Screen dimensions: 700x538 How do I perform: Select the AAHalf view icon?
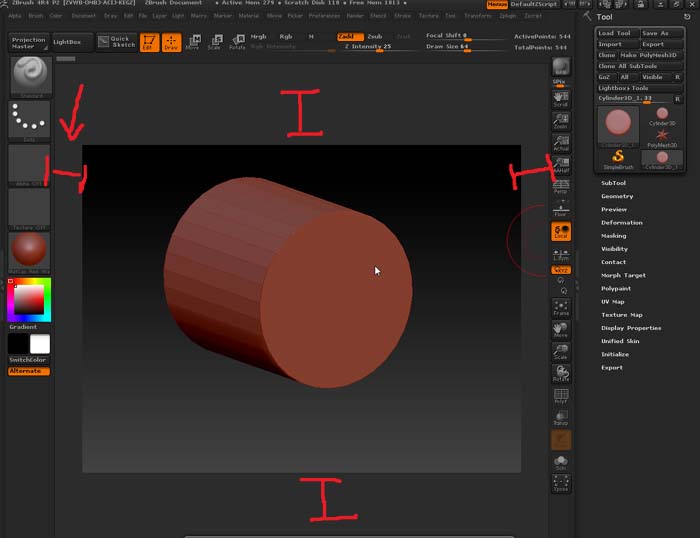pyautogui.click(x=561, y=166)
